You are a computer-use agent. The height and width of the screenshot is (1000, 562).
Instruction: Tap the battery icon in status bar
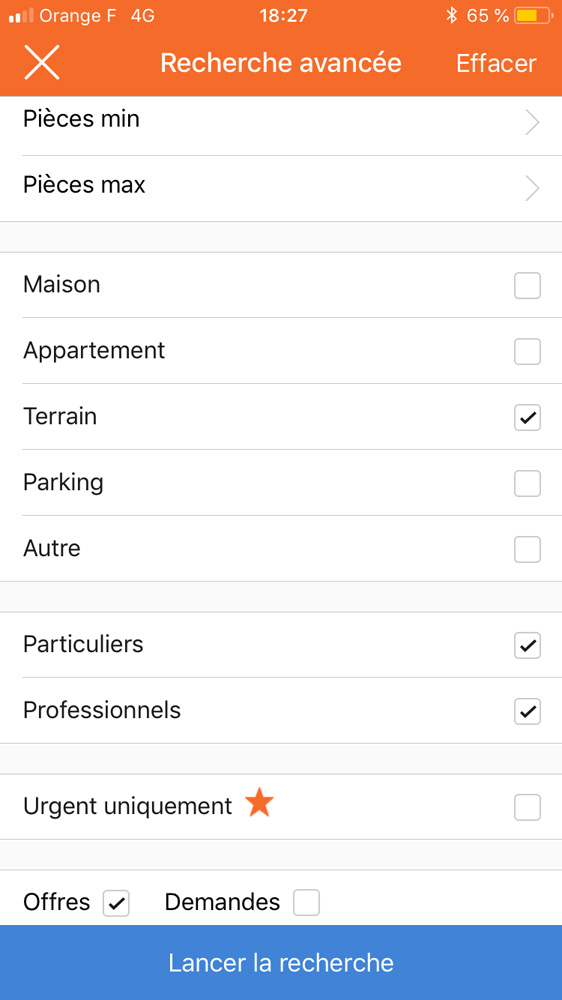tap(534, 16)
